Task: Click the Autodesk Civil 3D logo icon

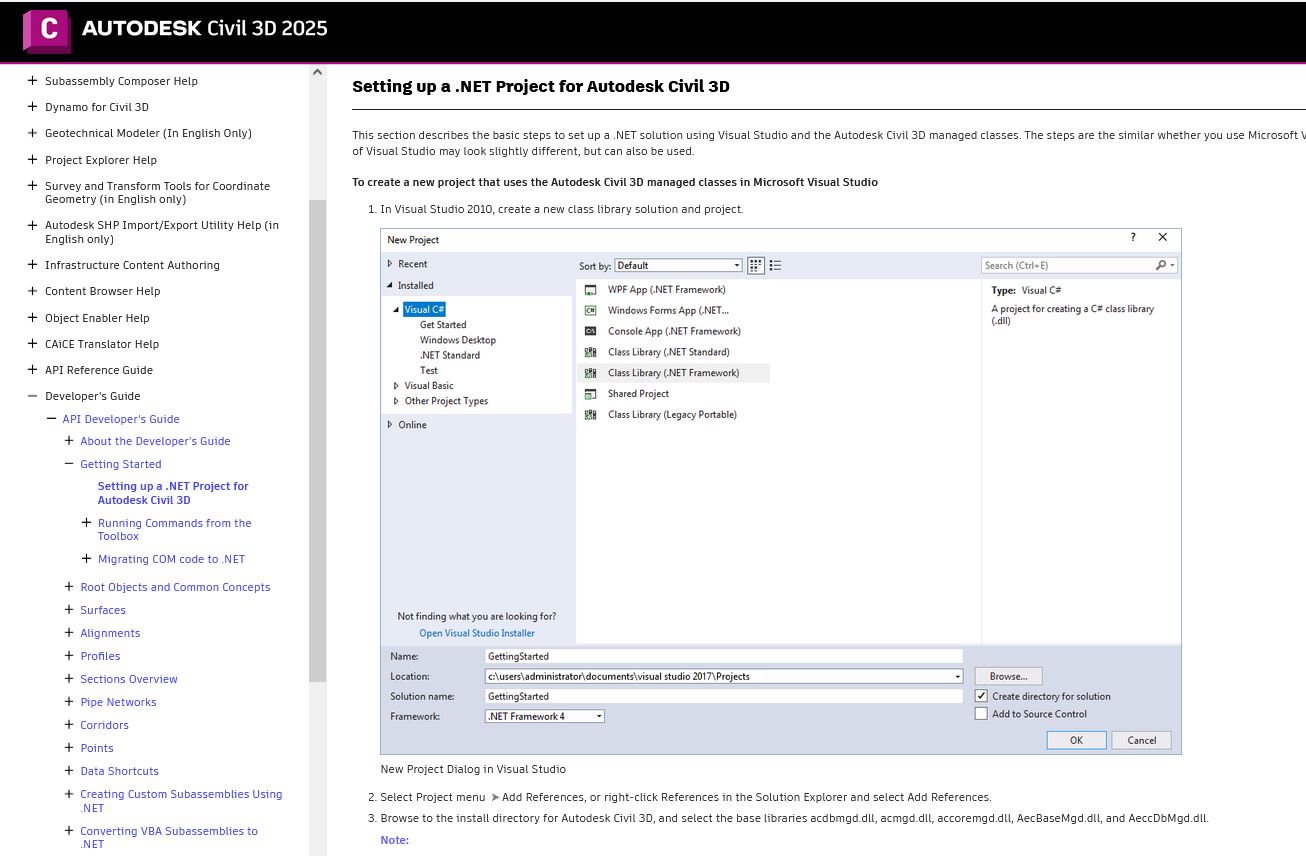Action: click(x=47, y=30)
